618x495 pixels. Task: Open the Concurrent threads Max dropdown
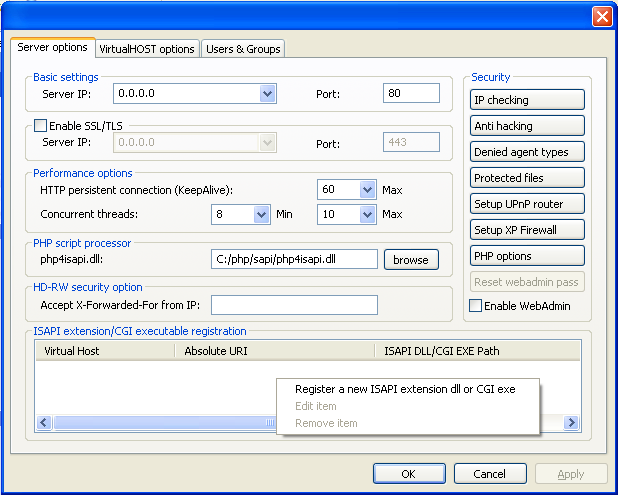[367, 215]
